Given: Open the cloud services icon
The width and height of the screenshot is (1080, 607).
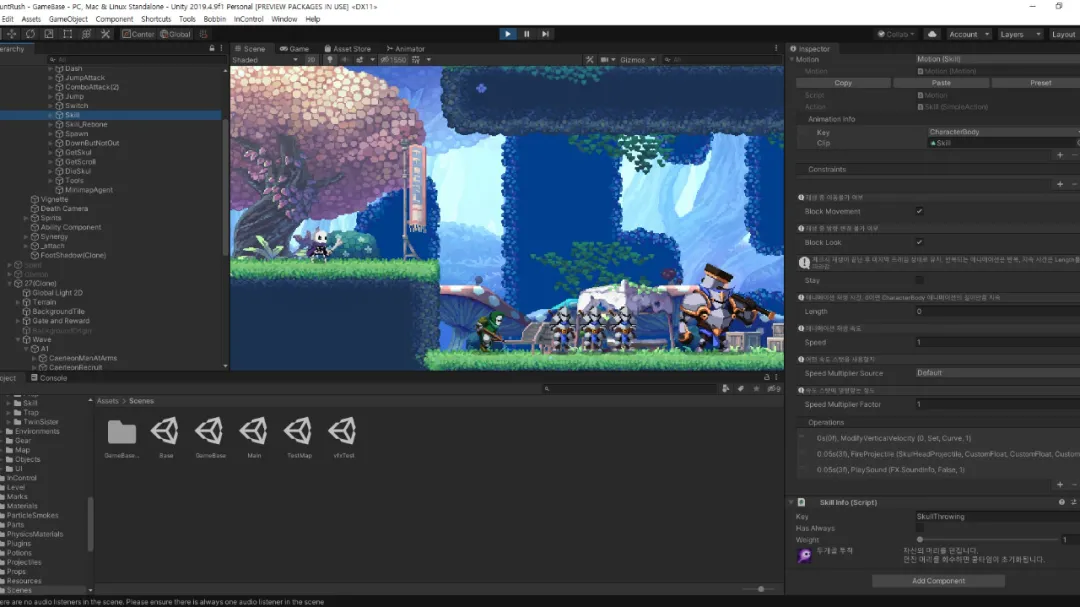Looking at the screenshot, I should [x=932, y=34].
